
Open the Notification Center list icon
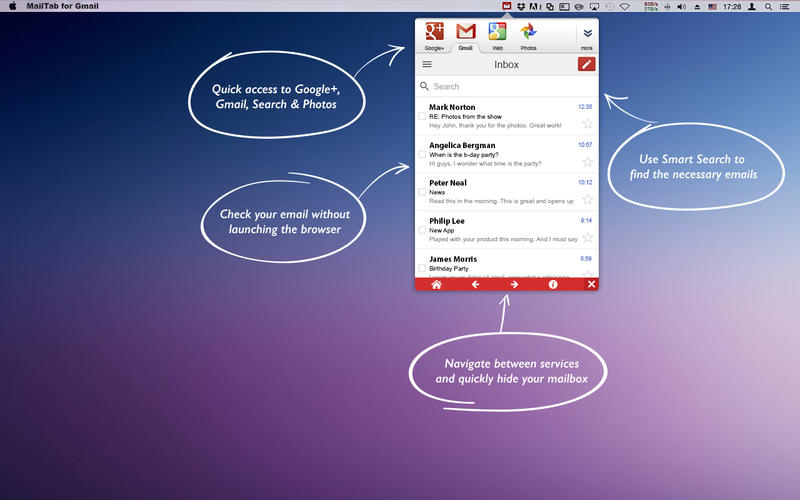click(x=785, y=7)
